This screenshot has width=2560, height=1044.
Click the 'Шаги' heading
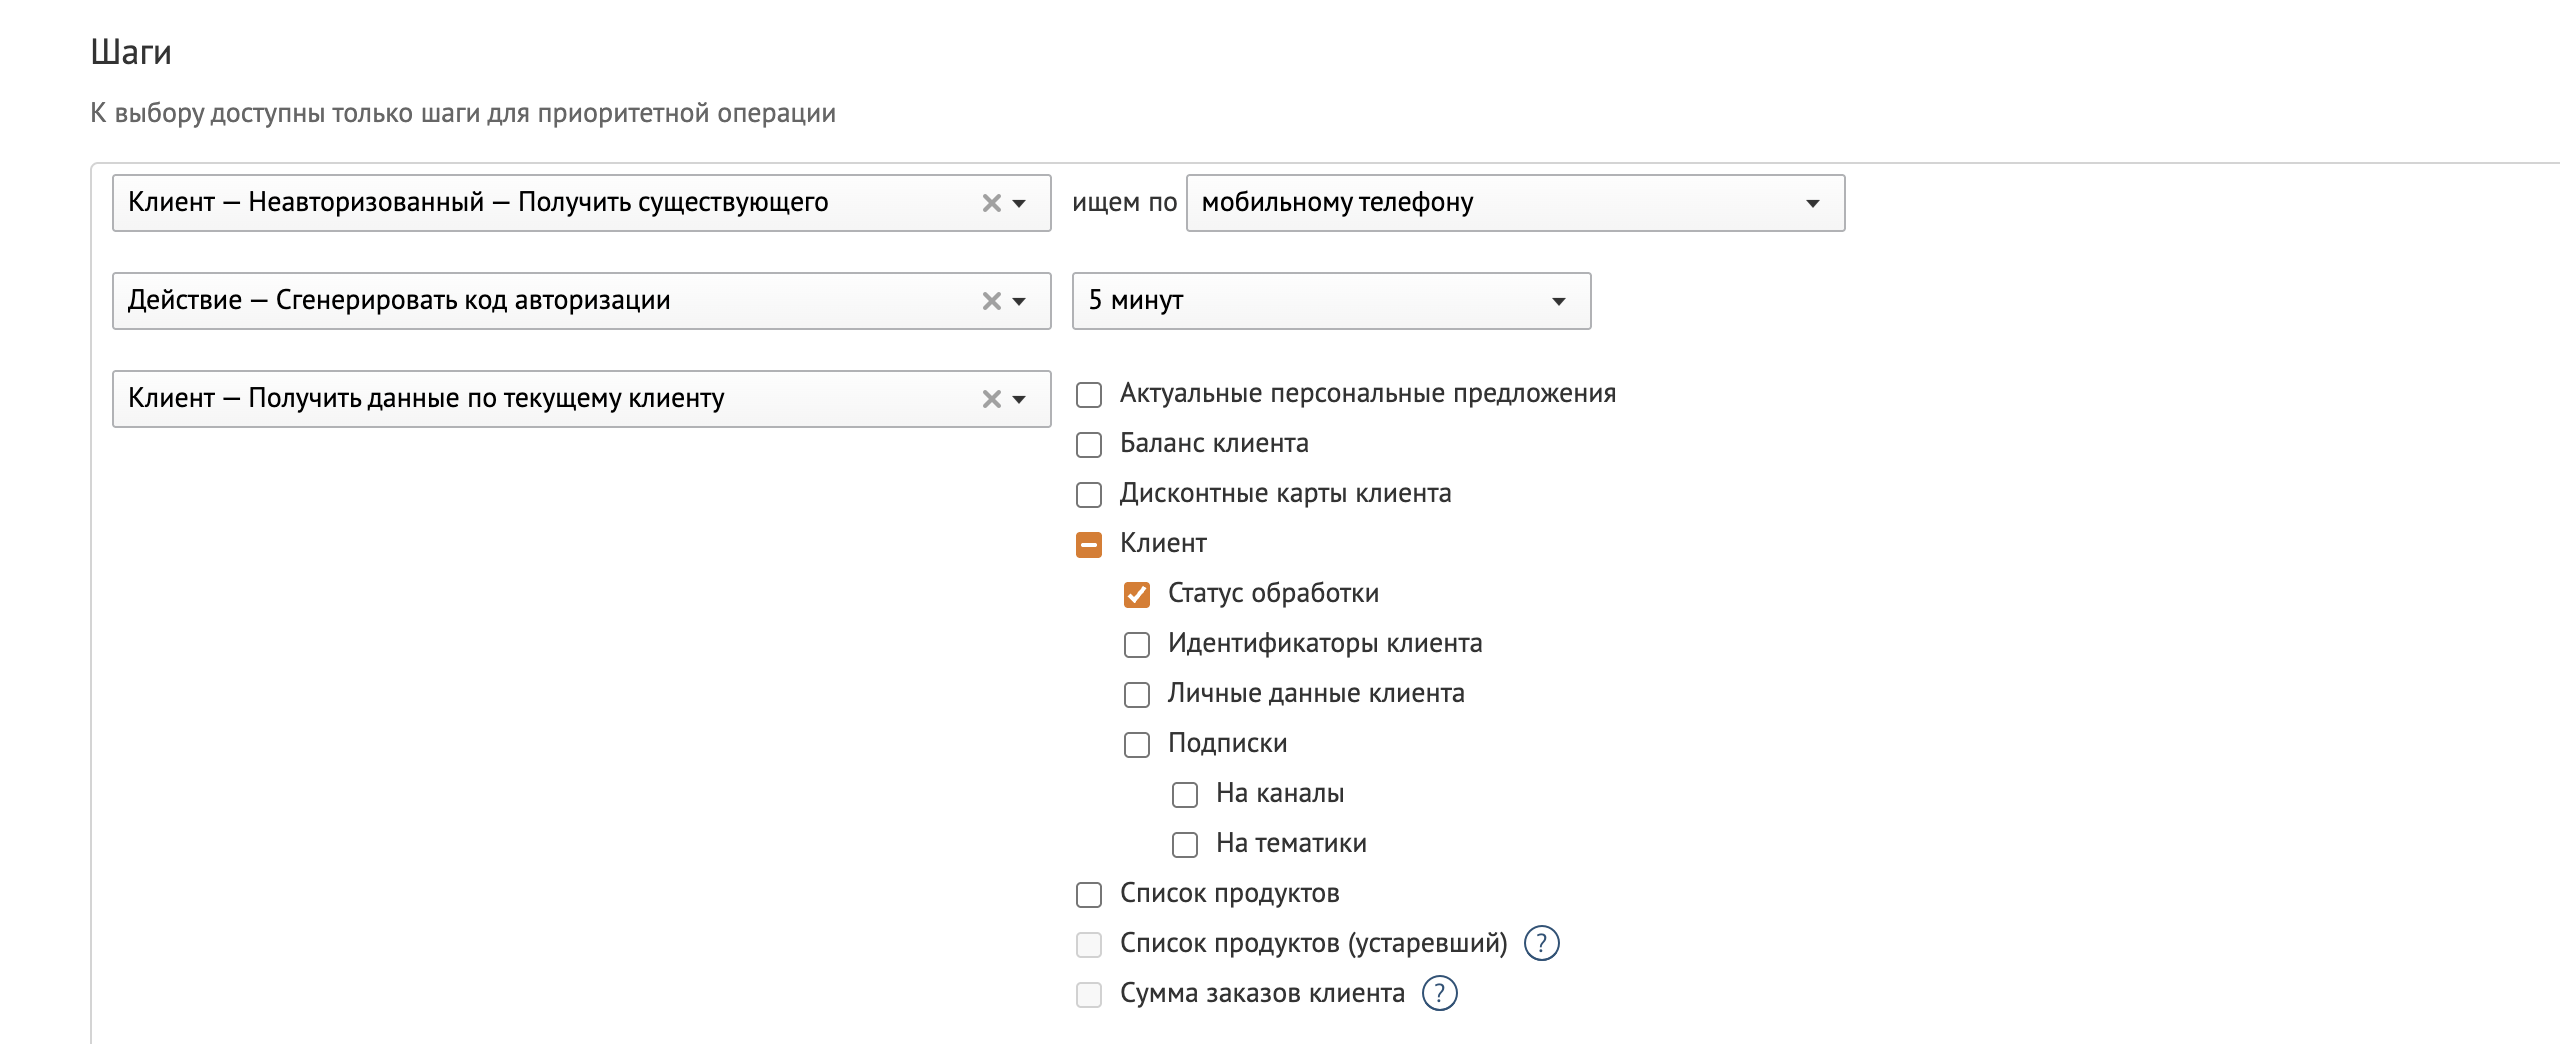pos(131,52)
